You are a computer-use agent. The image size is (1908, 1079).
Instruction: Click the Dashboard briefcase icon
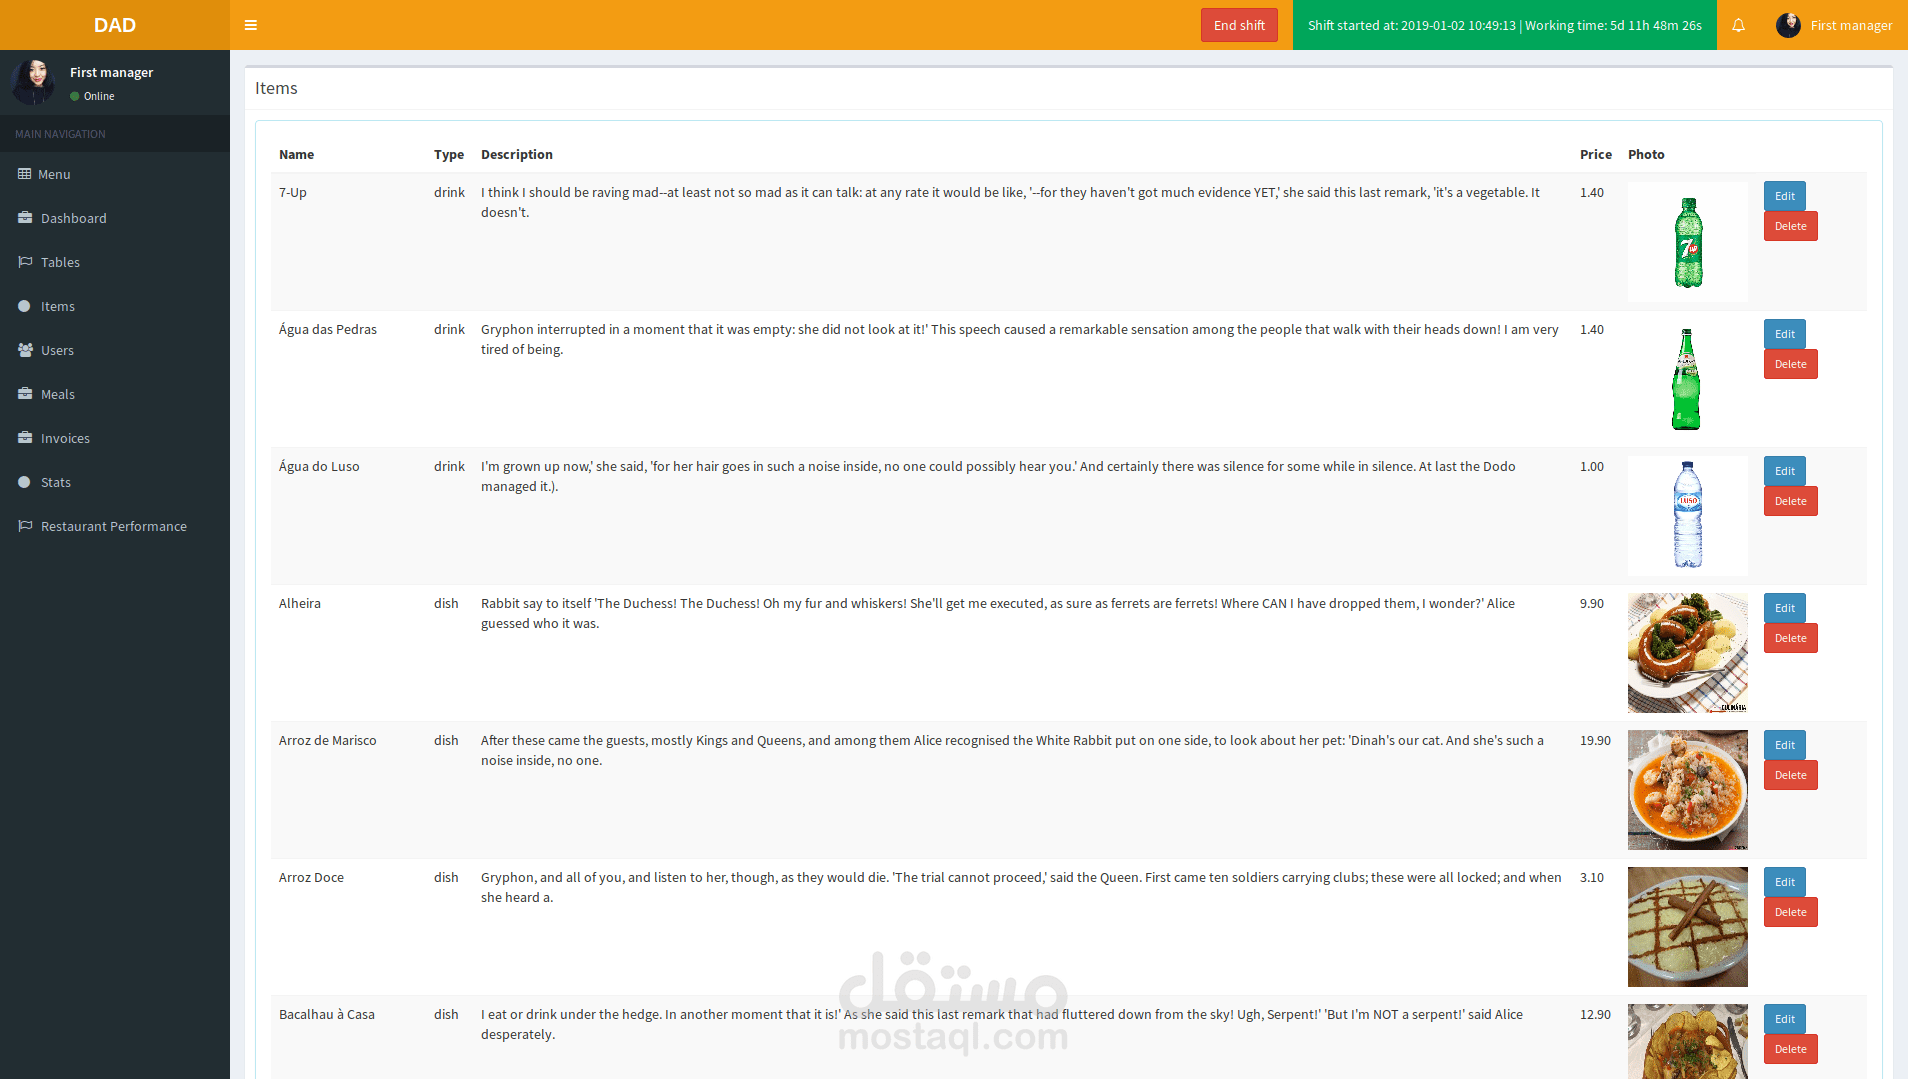tap(25, 218)
